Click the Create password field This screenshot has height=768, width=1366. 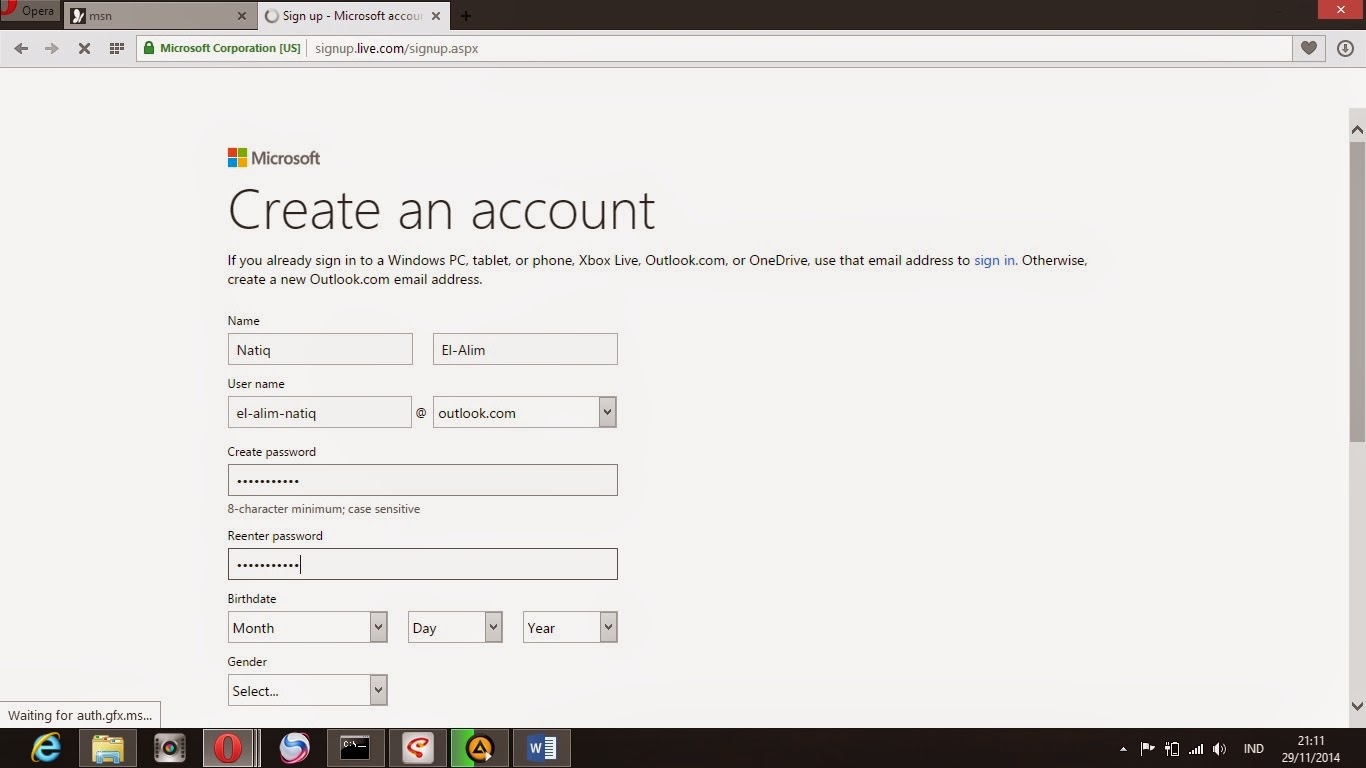coord(423,480)
